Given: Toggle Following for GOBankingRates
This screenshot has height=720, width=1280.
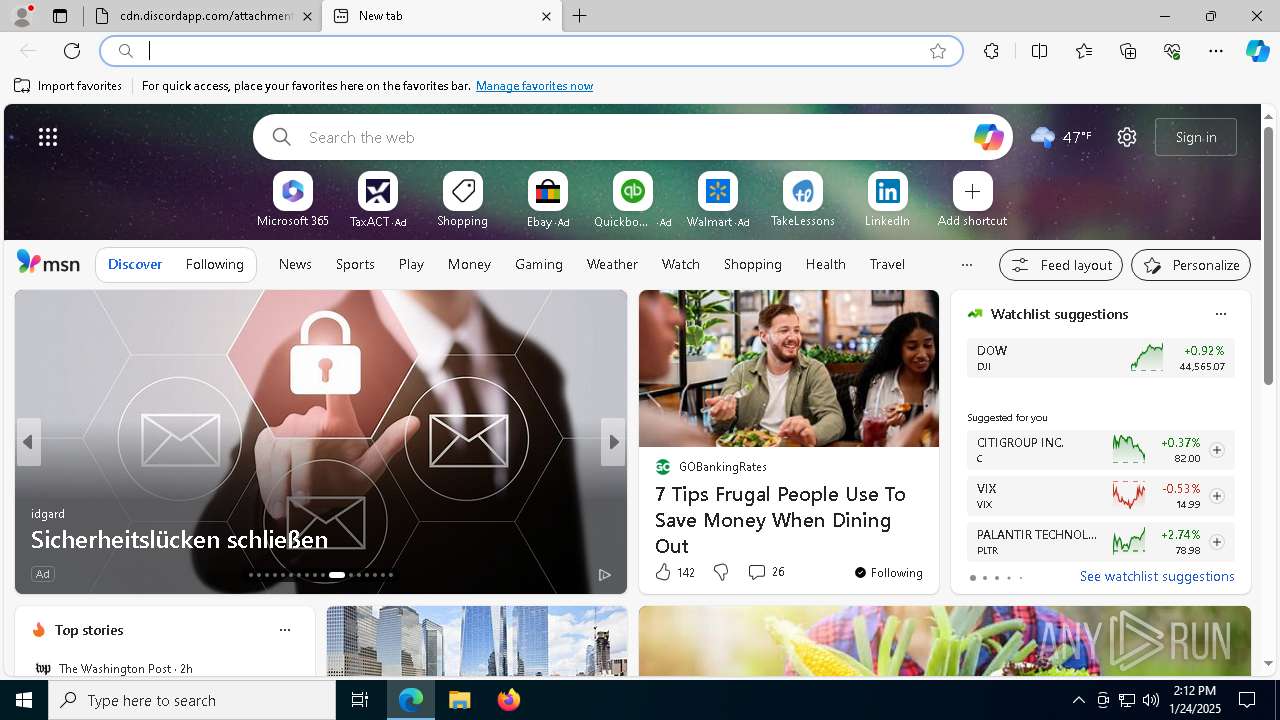Looking at the screenshot, I should coord(888,573).
